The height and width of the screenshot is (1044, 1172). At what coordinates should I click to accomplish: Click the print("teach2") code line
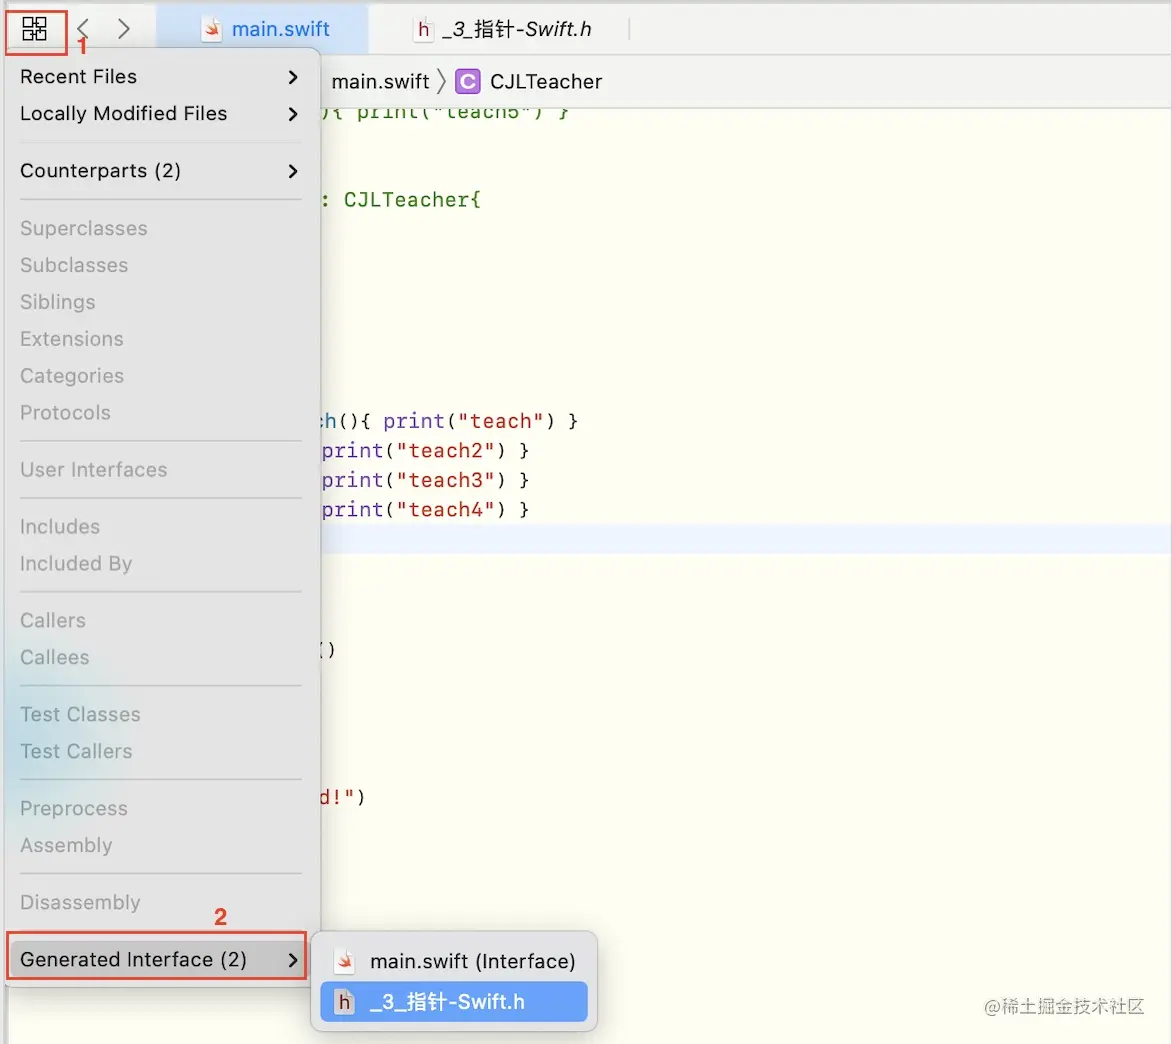coord(425,451)
